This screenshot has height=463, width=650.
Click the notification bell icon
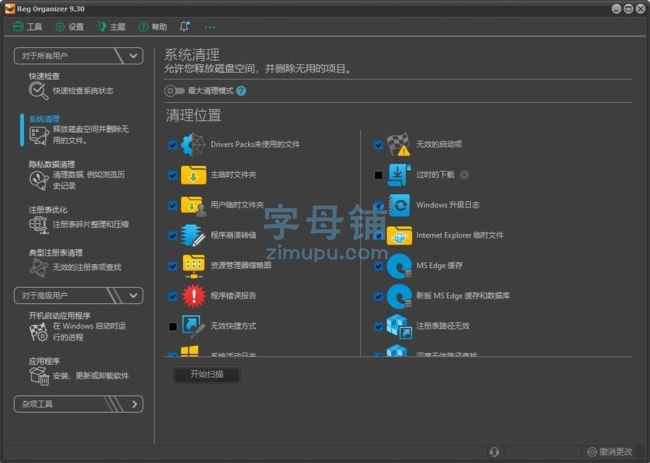(x=184, y=27)
